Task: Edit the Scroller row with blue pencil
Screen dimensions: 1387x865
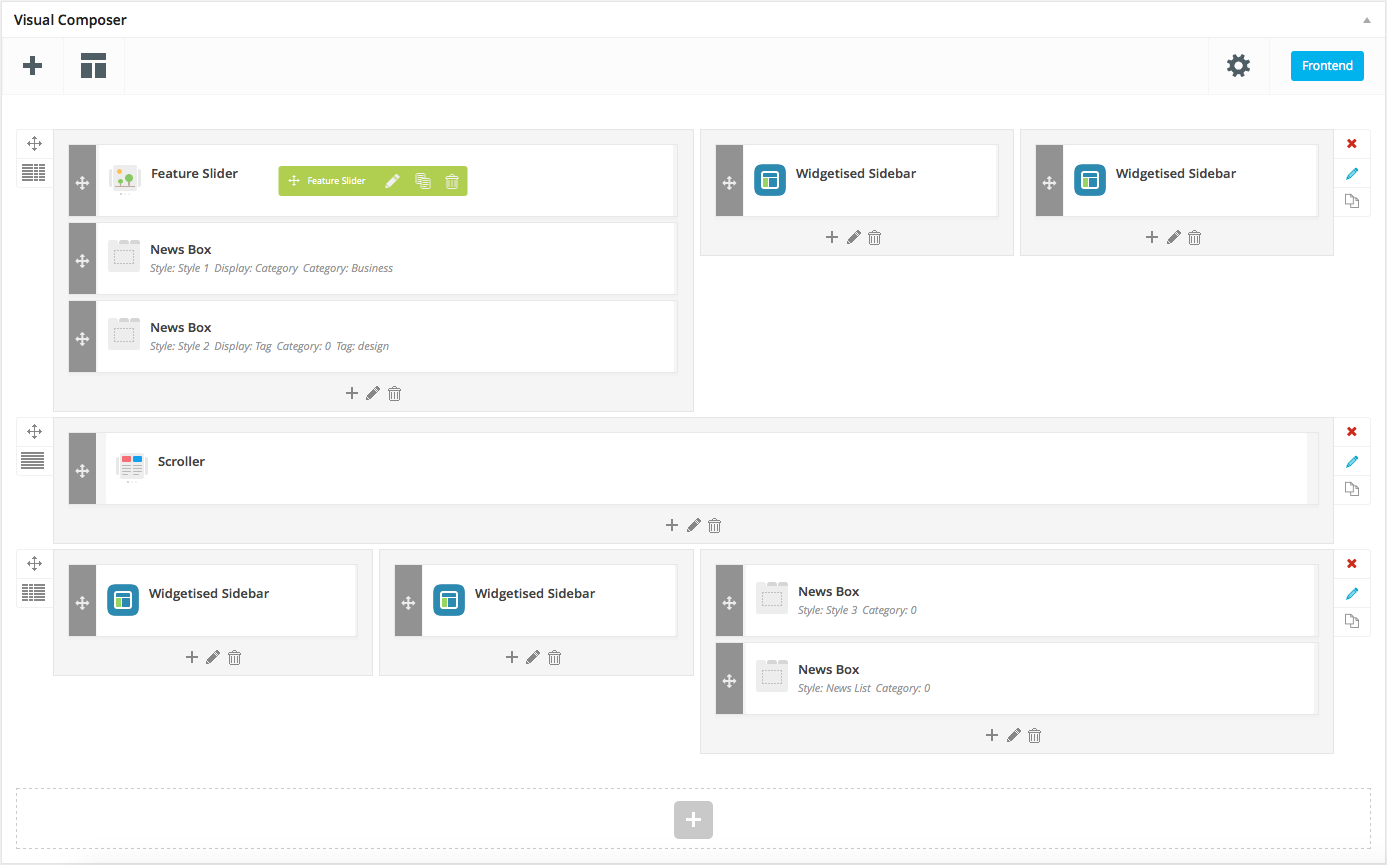Action: (1352, 461)
